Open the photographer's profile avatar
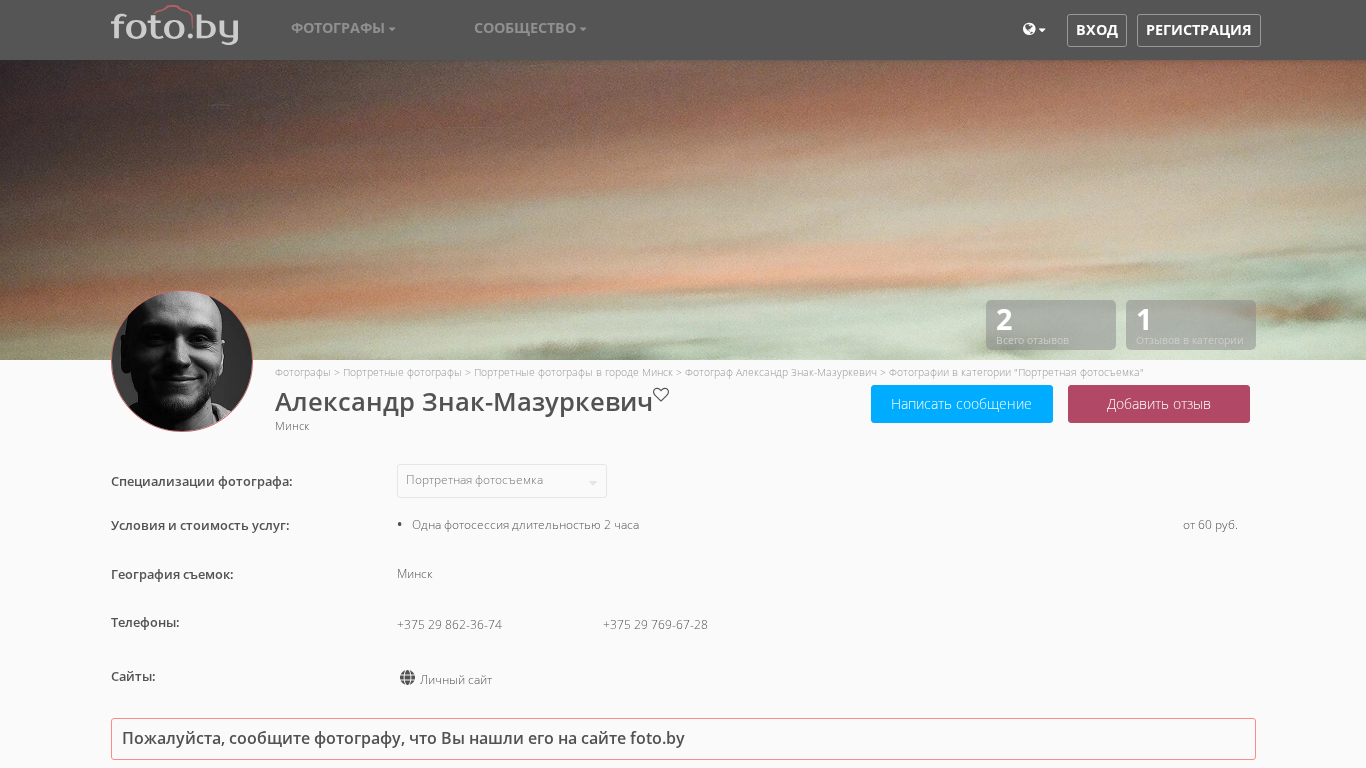This screenshot has height=768, width=1366. [182, 361]
